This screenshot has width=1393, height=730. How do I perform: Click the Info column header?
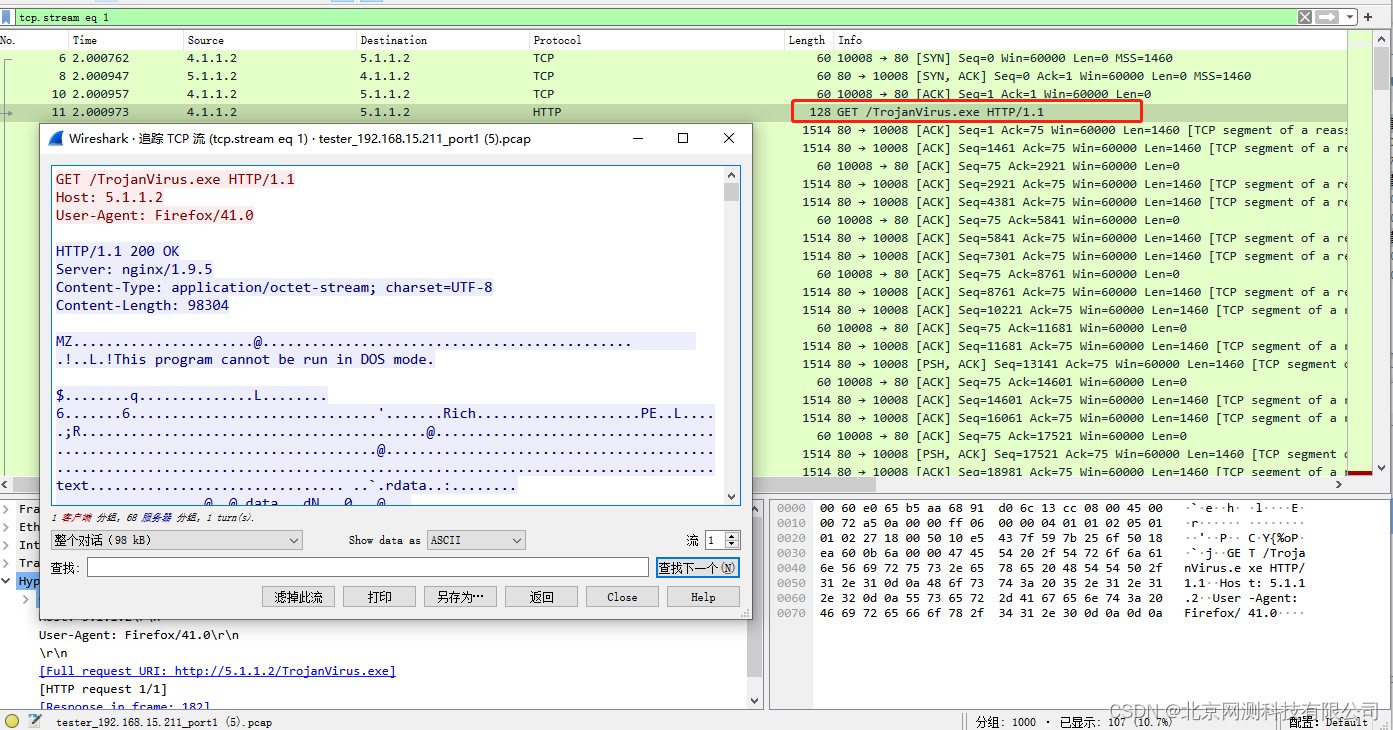click(x=1090, y=40)
